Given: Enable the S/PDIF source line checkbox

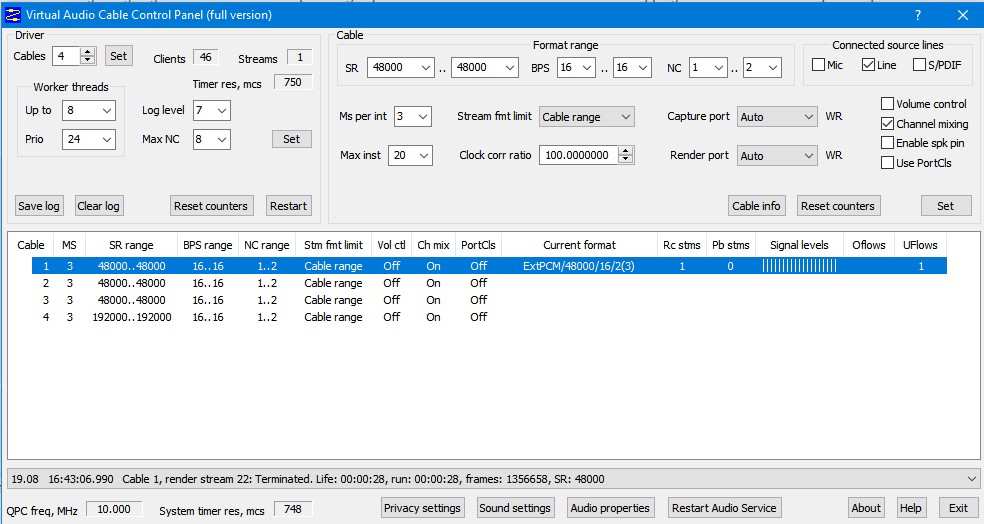Looking at the screenshot, I should point(918,66).
